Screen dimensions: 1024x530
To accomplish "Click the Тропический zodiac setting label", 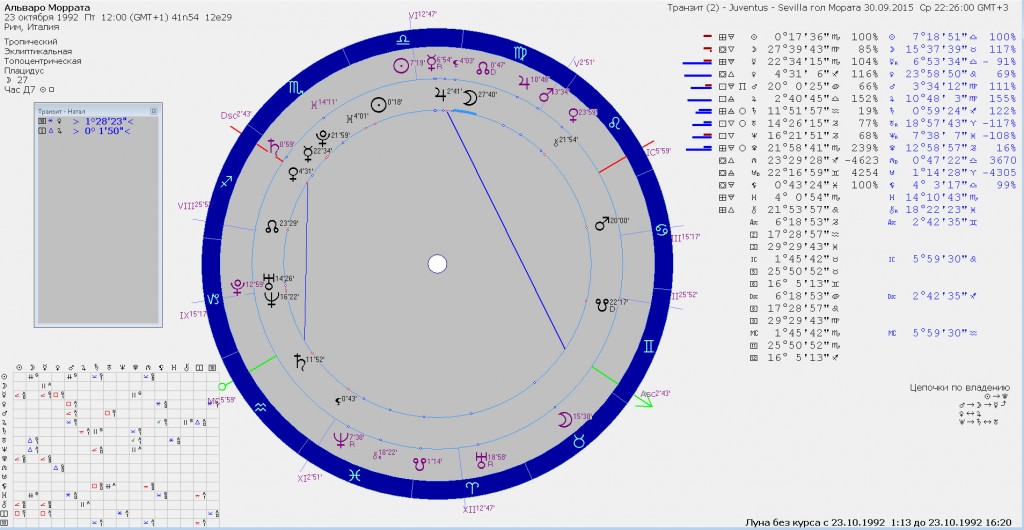I will click(x=30, y=43).
